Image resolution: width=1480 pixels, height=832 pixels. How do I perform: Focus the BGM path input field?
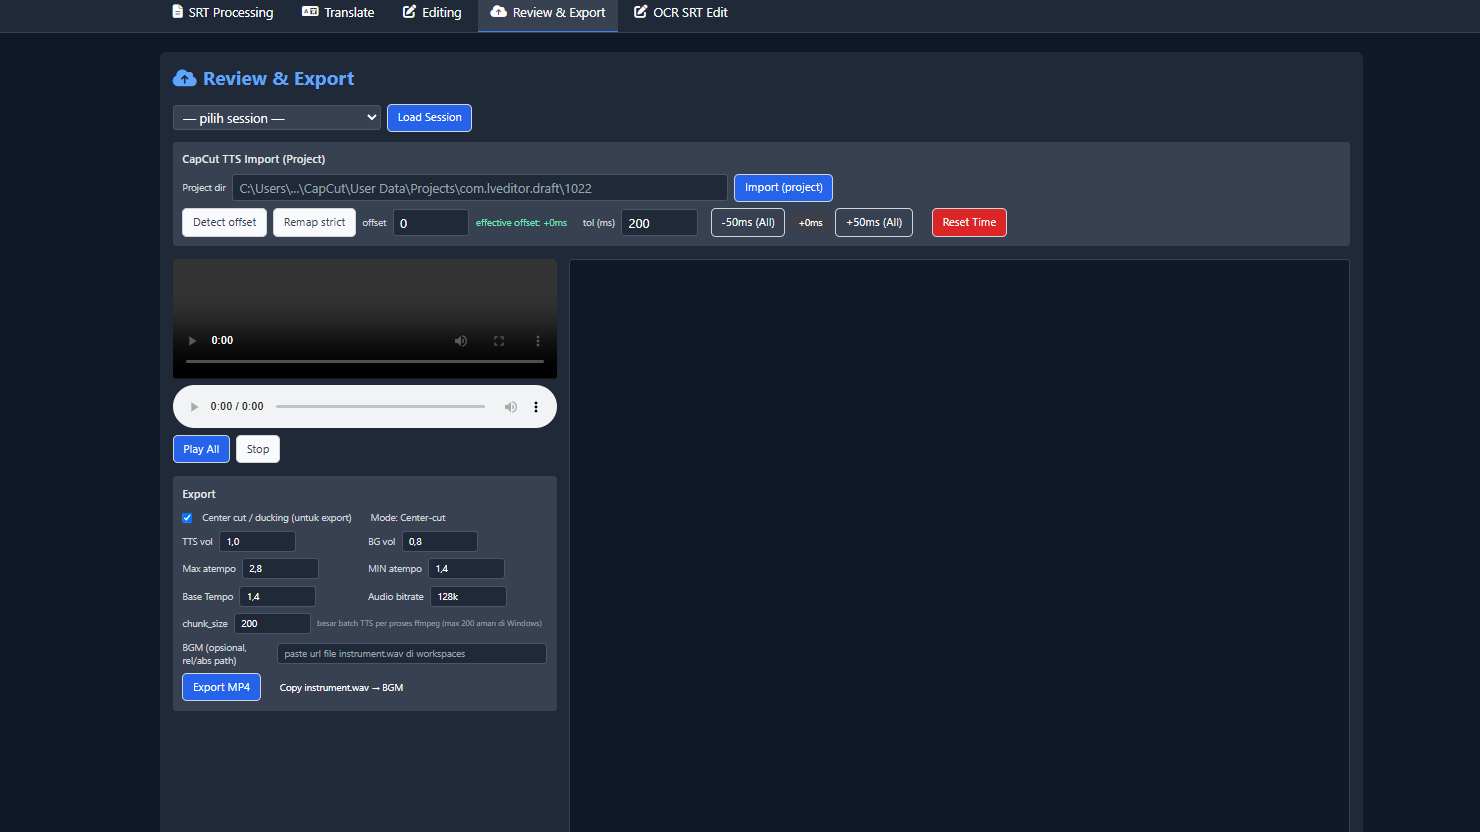[412, 654]
